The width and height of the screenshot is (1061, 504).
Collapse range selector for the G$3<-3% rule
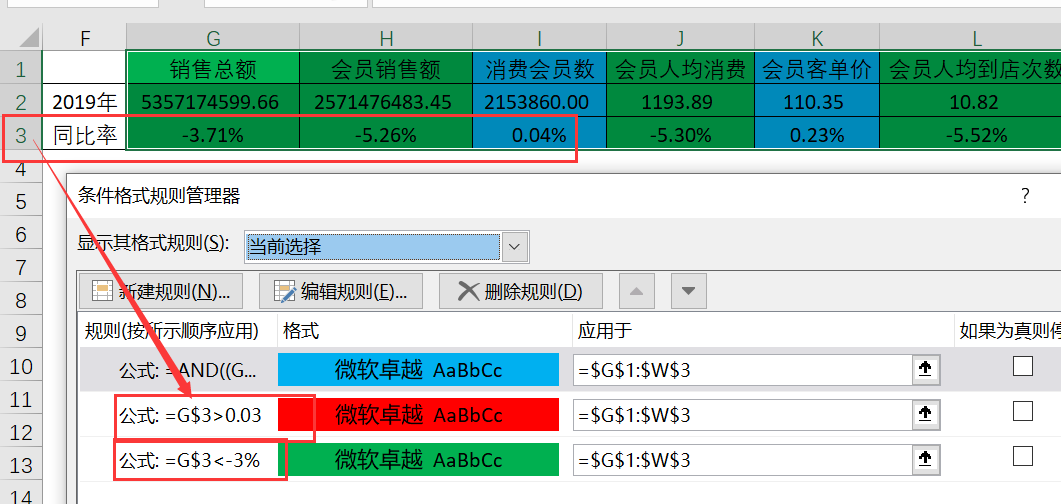coord(924,461)
